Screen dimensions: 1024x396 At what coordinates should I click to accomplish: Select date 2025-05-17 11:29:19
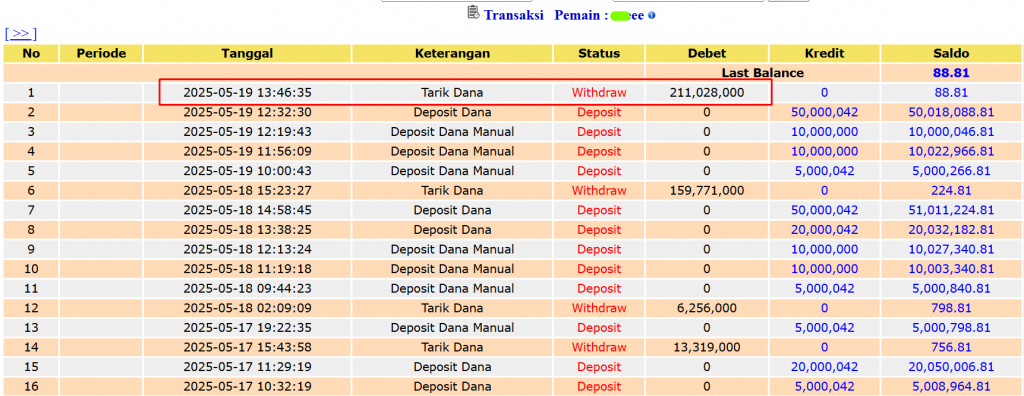click(247, 367)
